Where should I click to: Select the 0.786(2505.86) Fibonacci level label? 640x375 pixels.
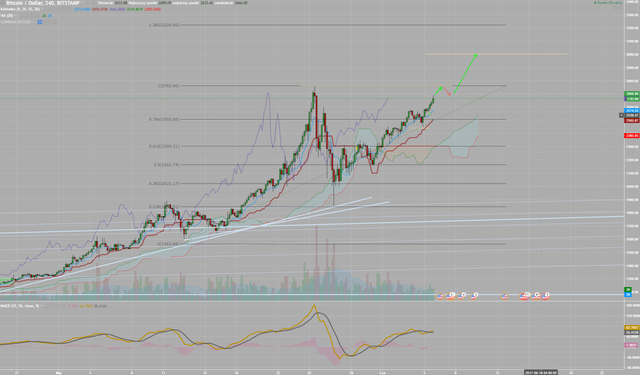[164, 120]
